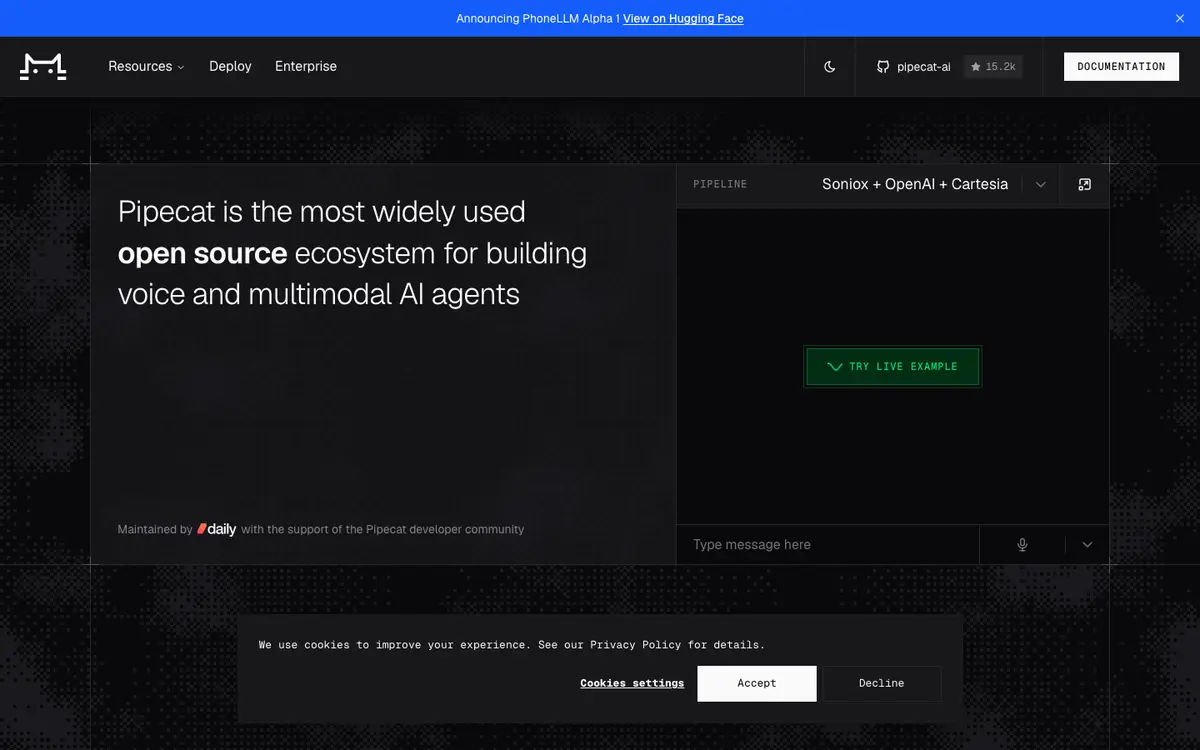
Task: Click the microphone icon
Action: [x=1022, y=545]
